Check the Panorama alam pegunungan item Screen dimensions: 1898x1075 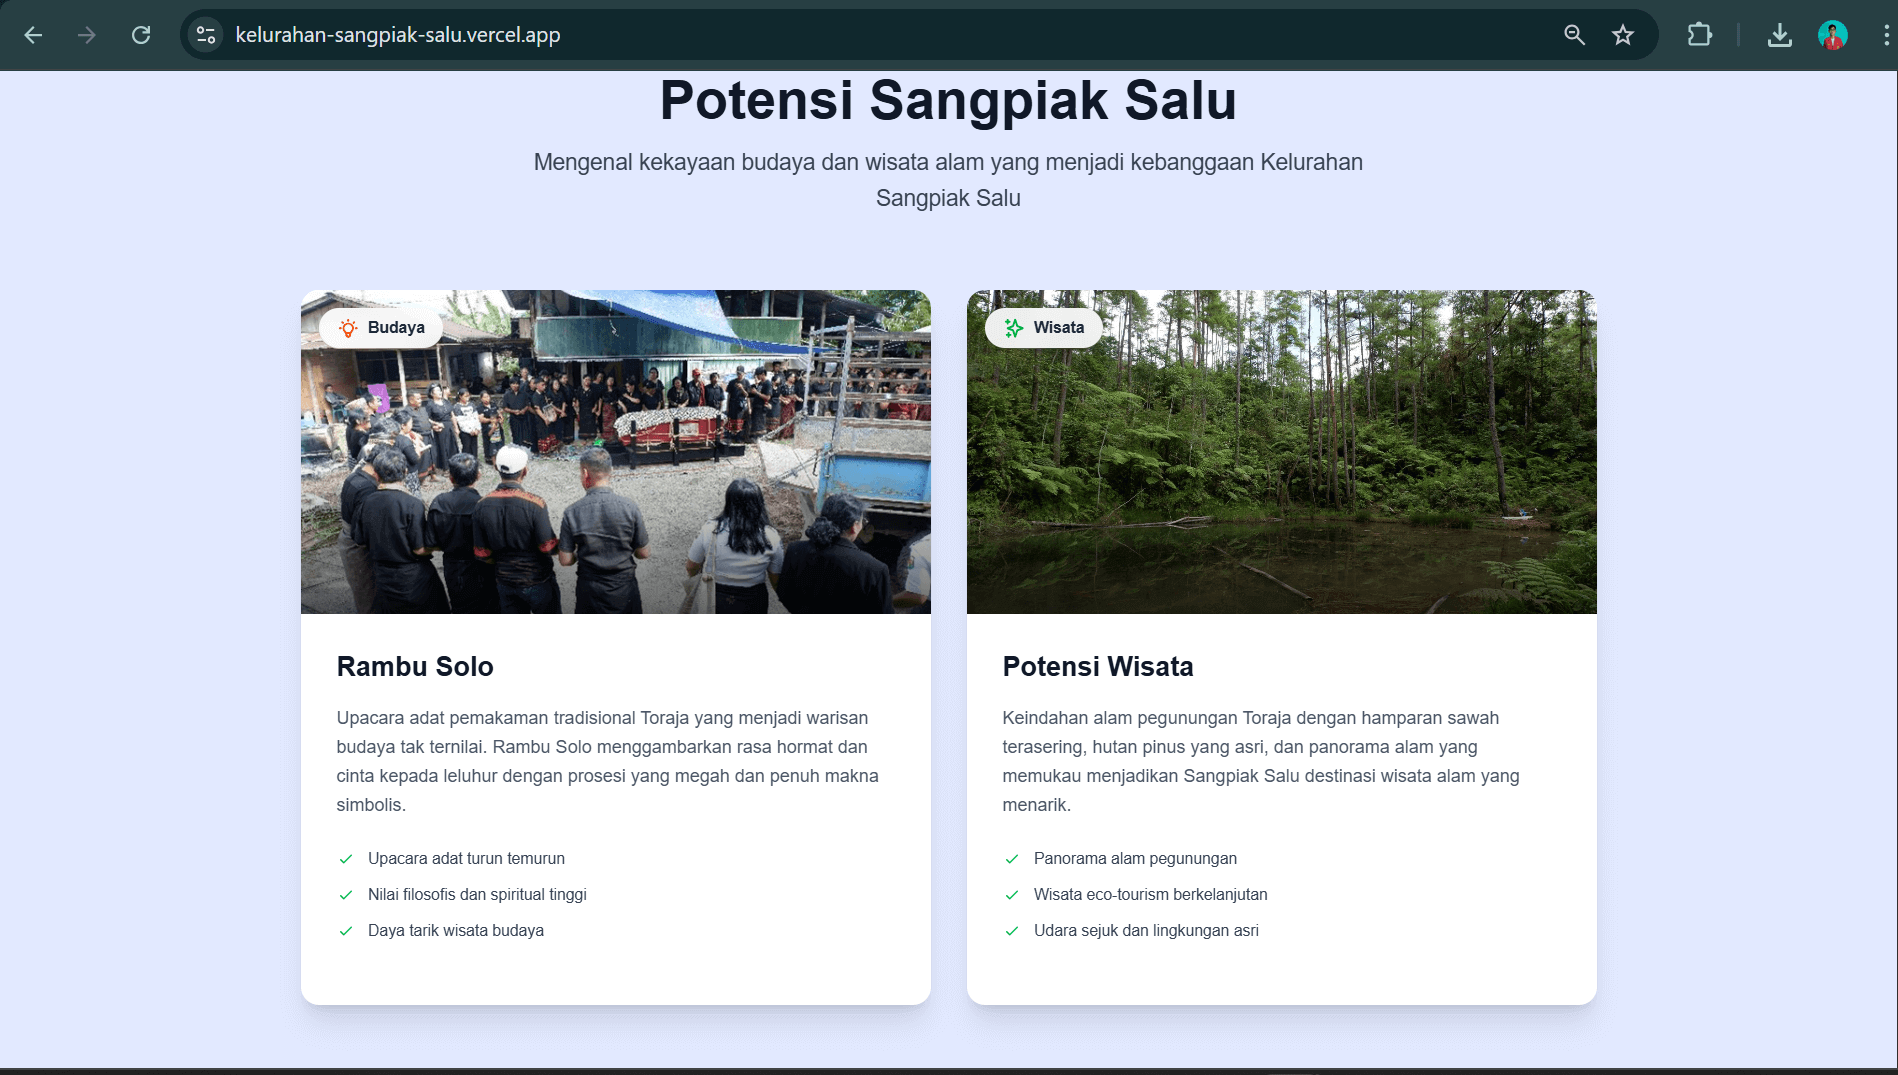[x=1012, y=858]
